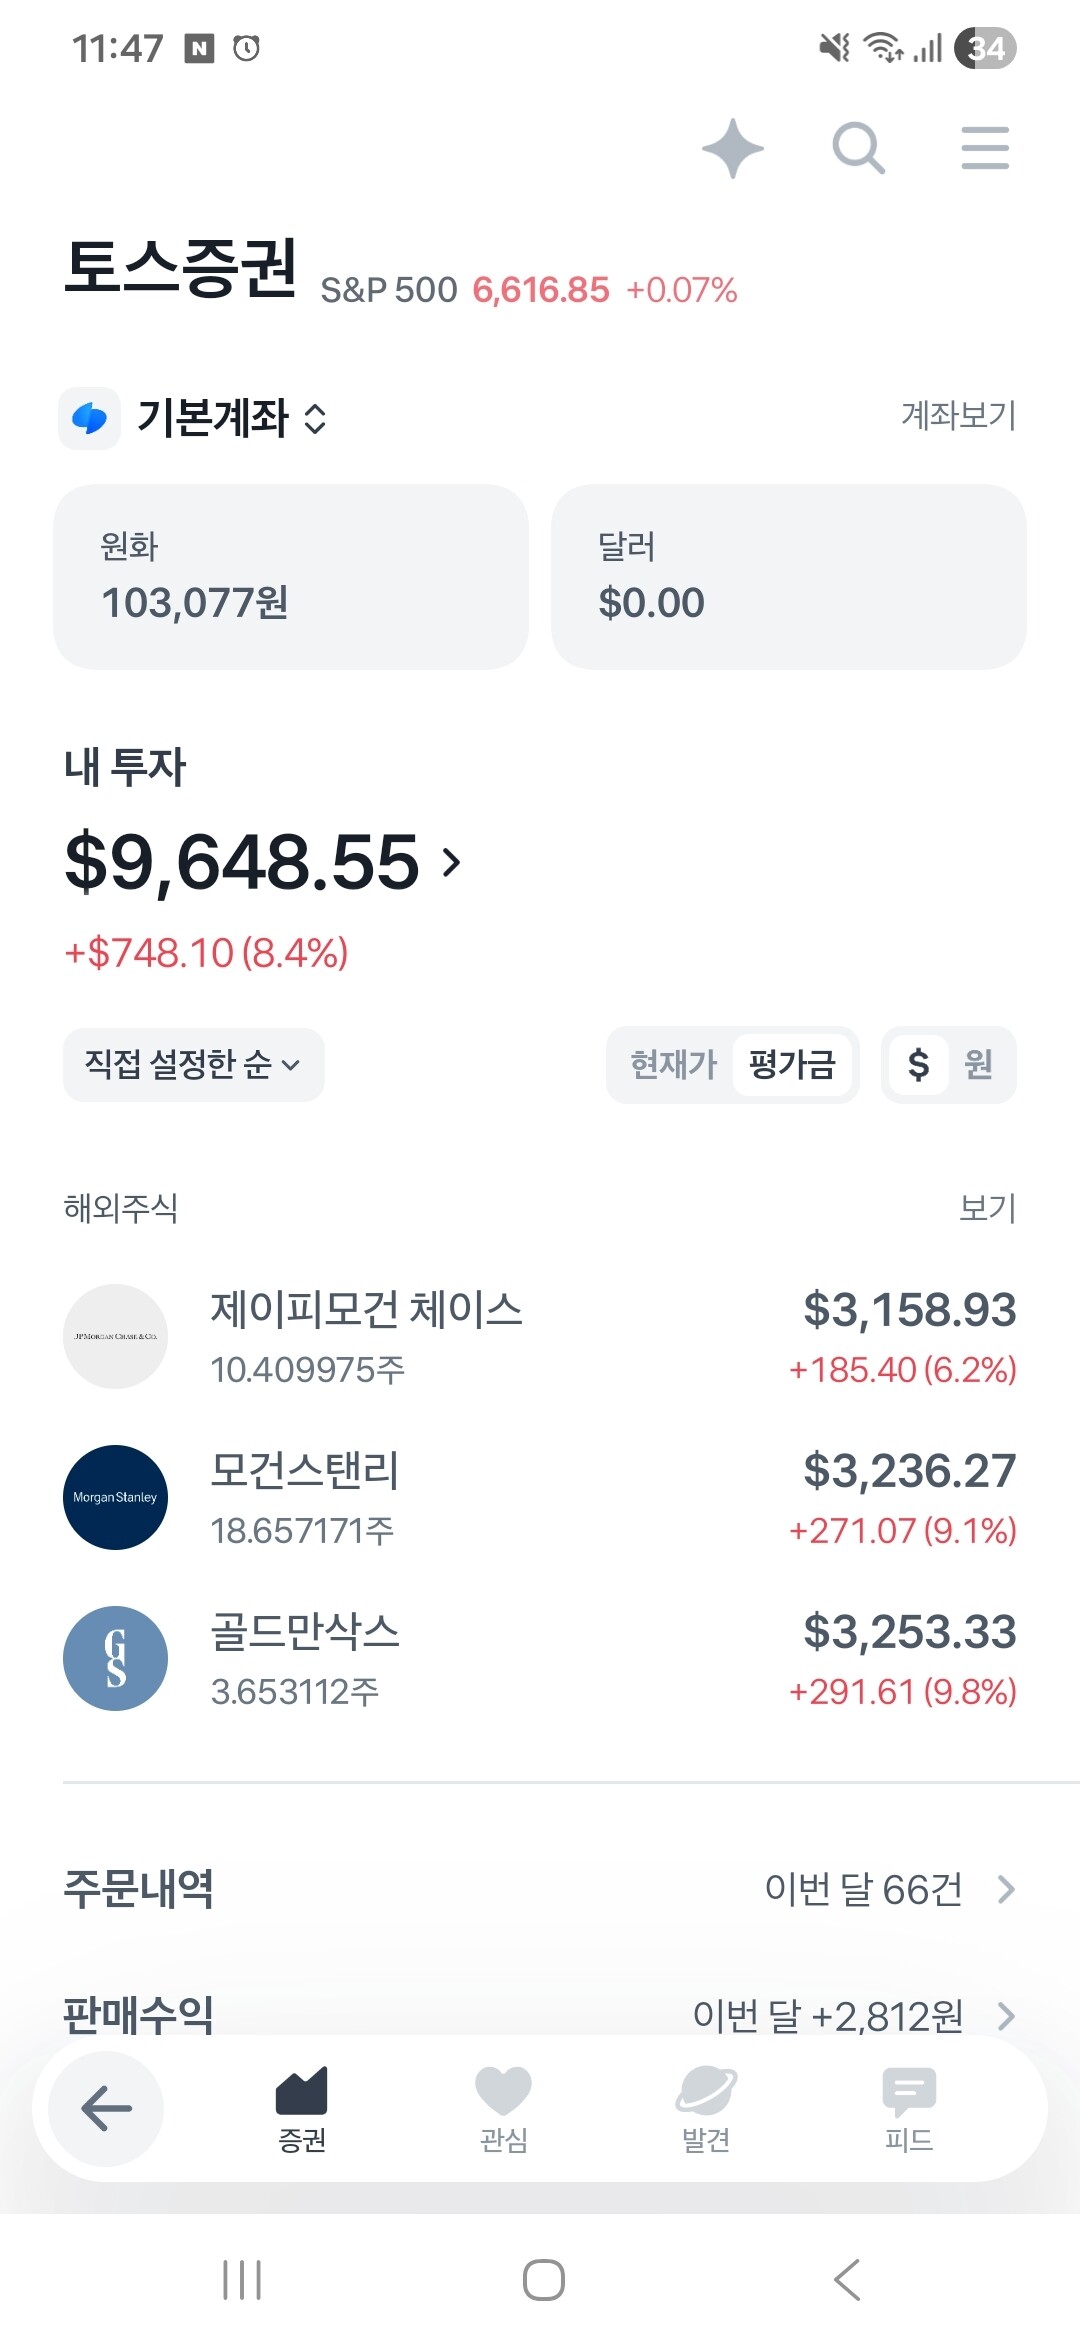This screenshot has height=2340, width=1080.
Task: Tap the AI sparkle icon
Action: pyautogui.click(x=733, y=149)
